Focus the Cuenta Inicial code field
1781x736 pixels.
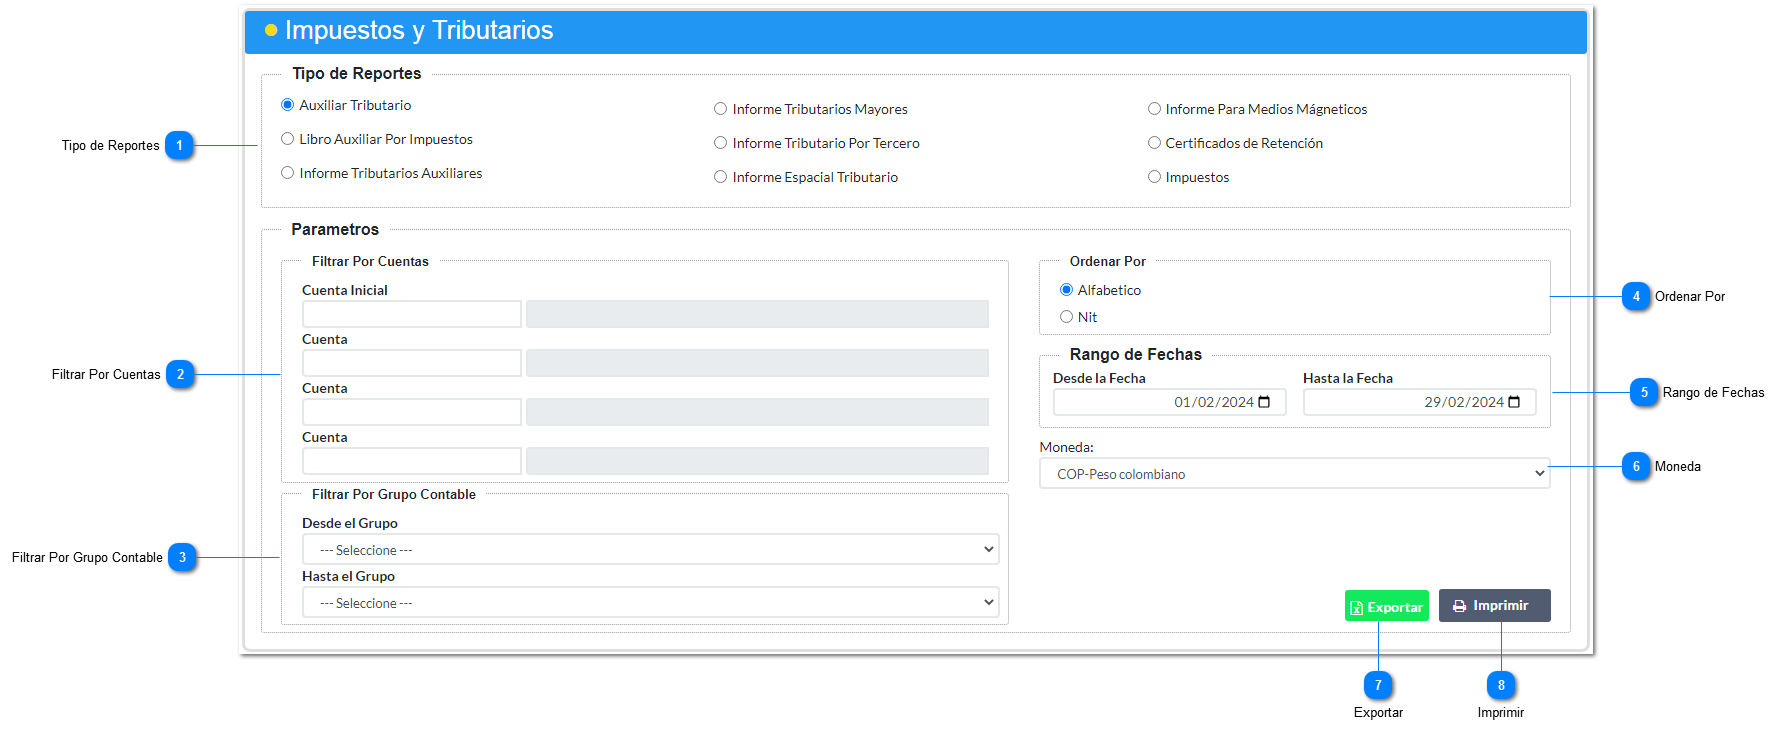coord(412,314)
